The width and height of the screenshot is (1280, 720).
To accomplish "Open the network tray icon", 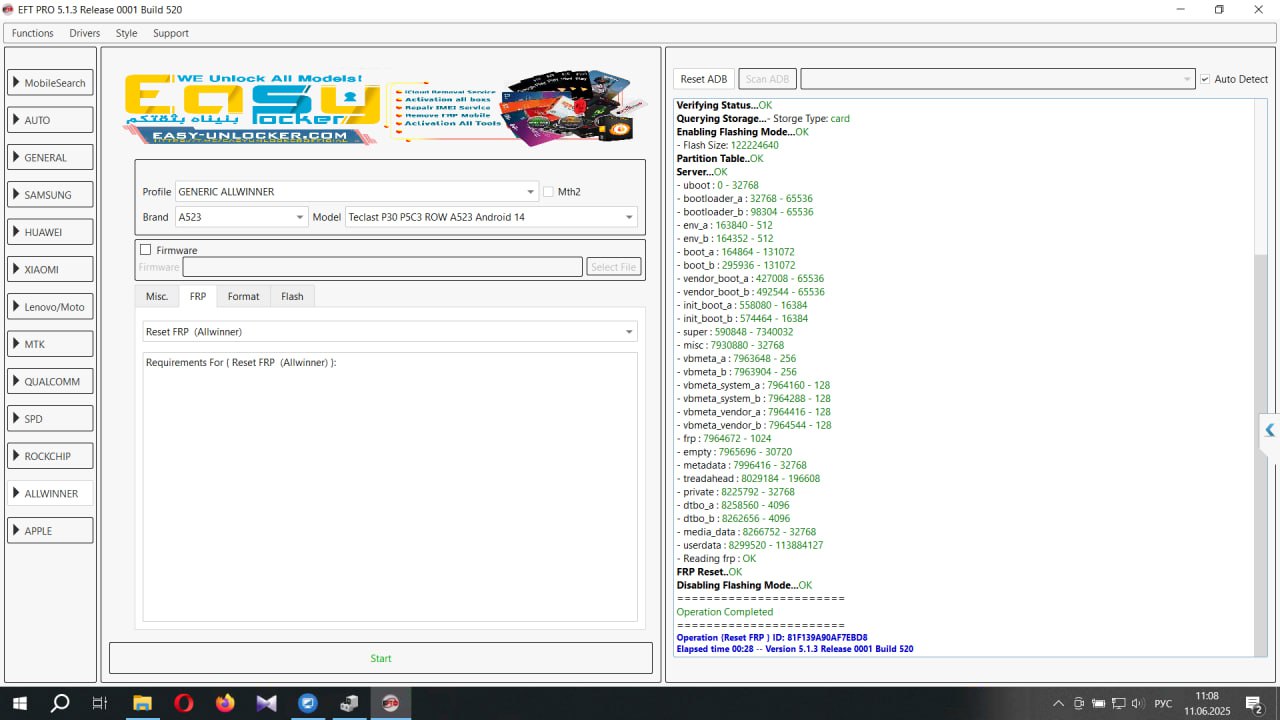I will click(x=1118, y=703).
